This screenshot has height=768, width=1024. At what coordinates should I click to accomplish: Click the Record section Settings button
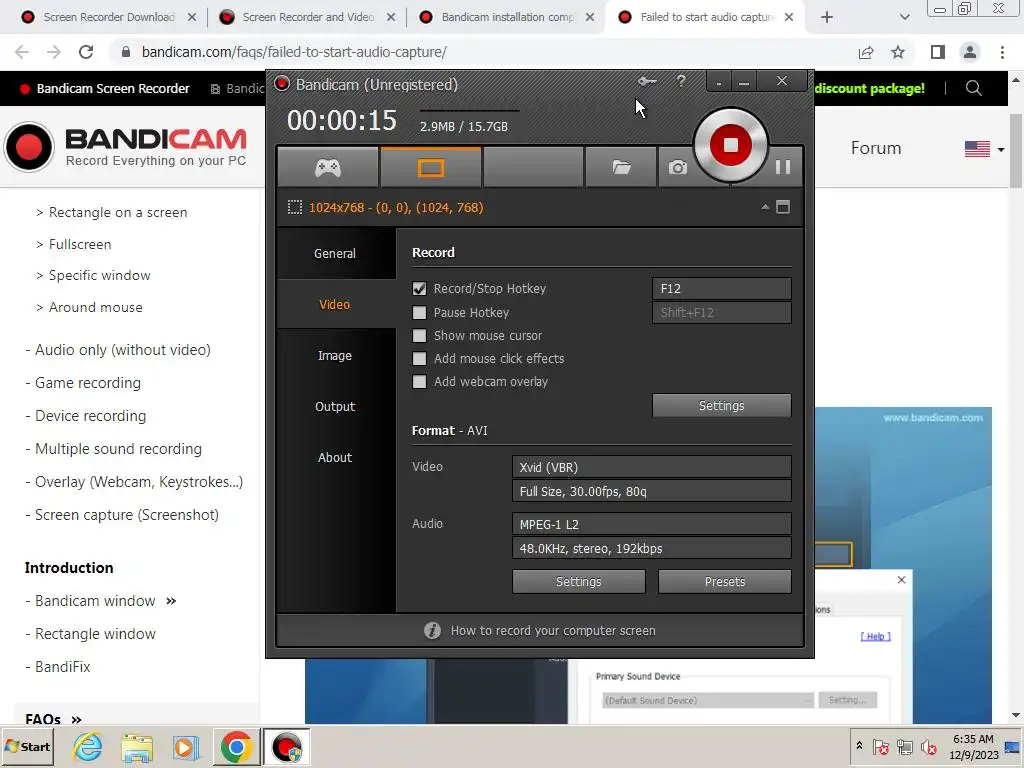(722, 406)
